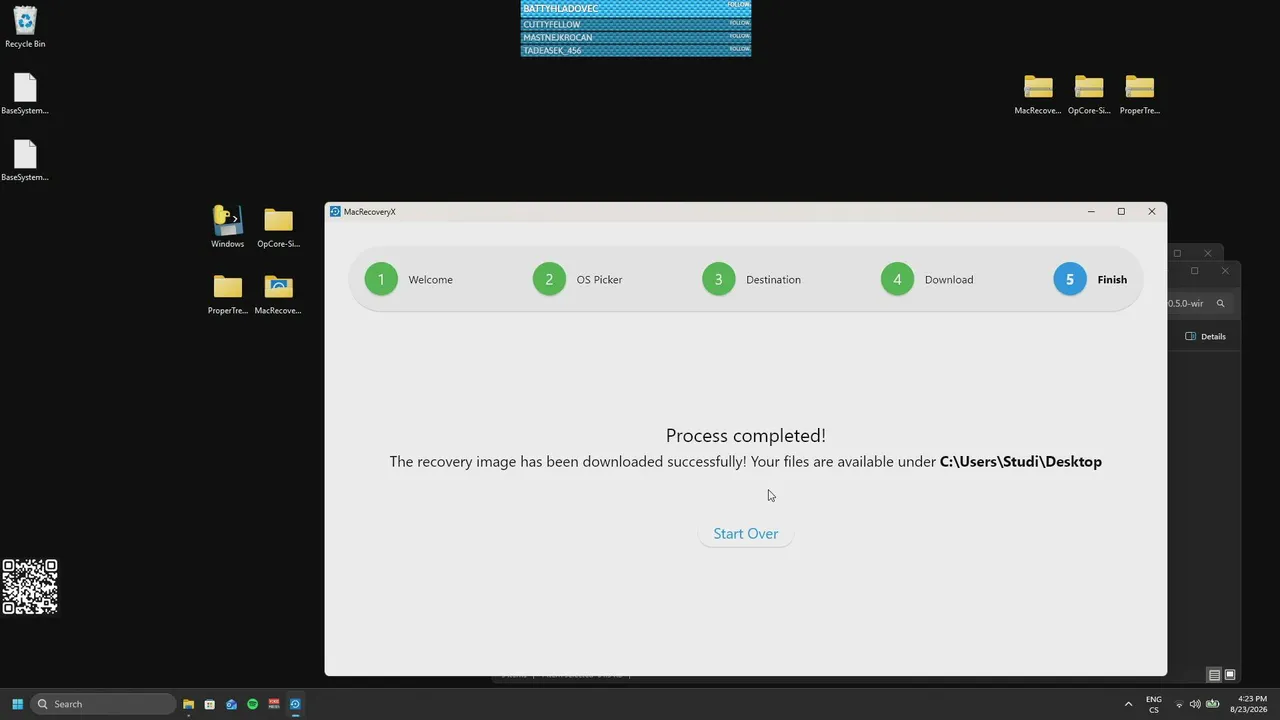
Task: Select the blue step 5 Finish circle
Action: click(1069, 279)
